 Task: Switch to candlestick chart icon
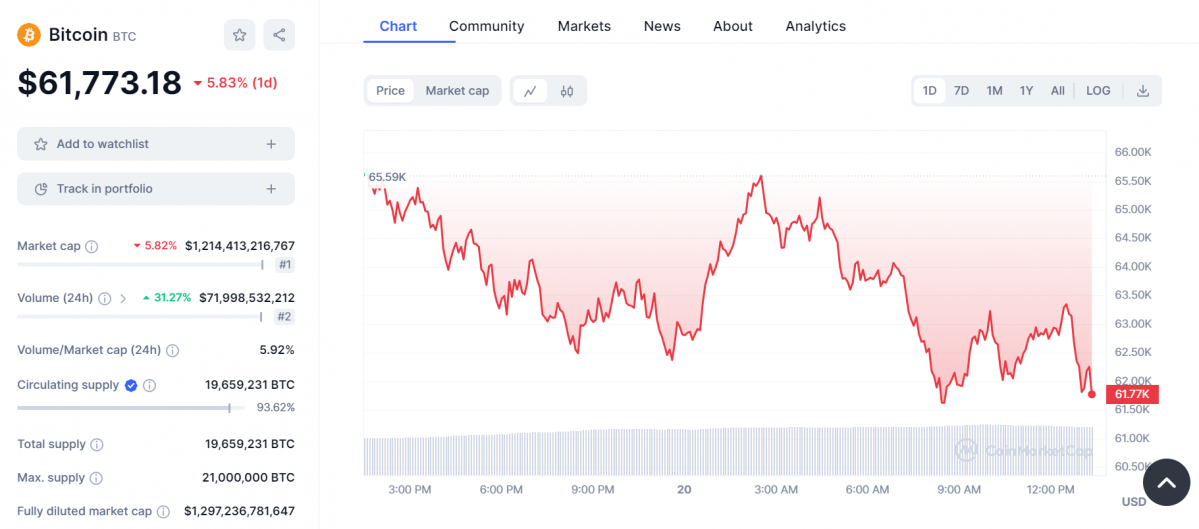(x=567, y=91)
